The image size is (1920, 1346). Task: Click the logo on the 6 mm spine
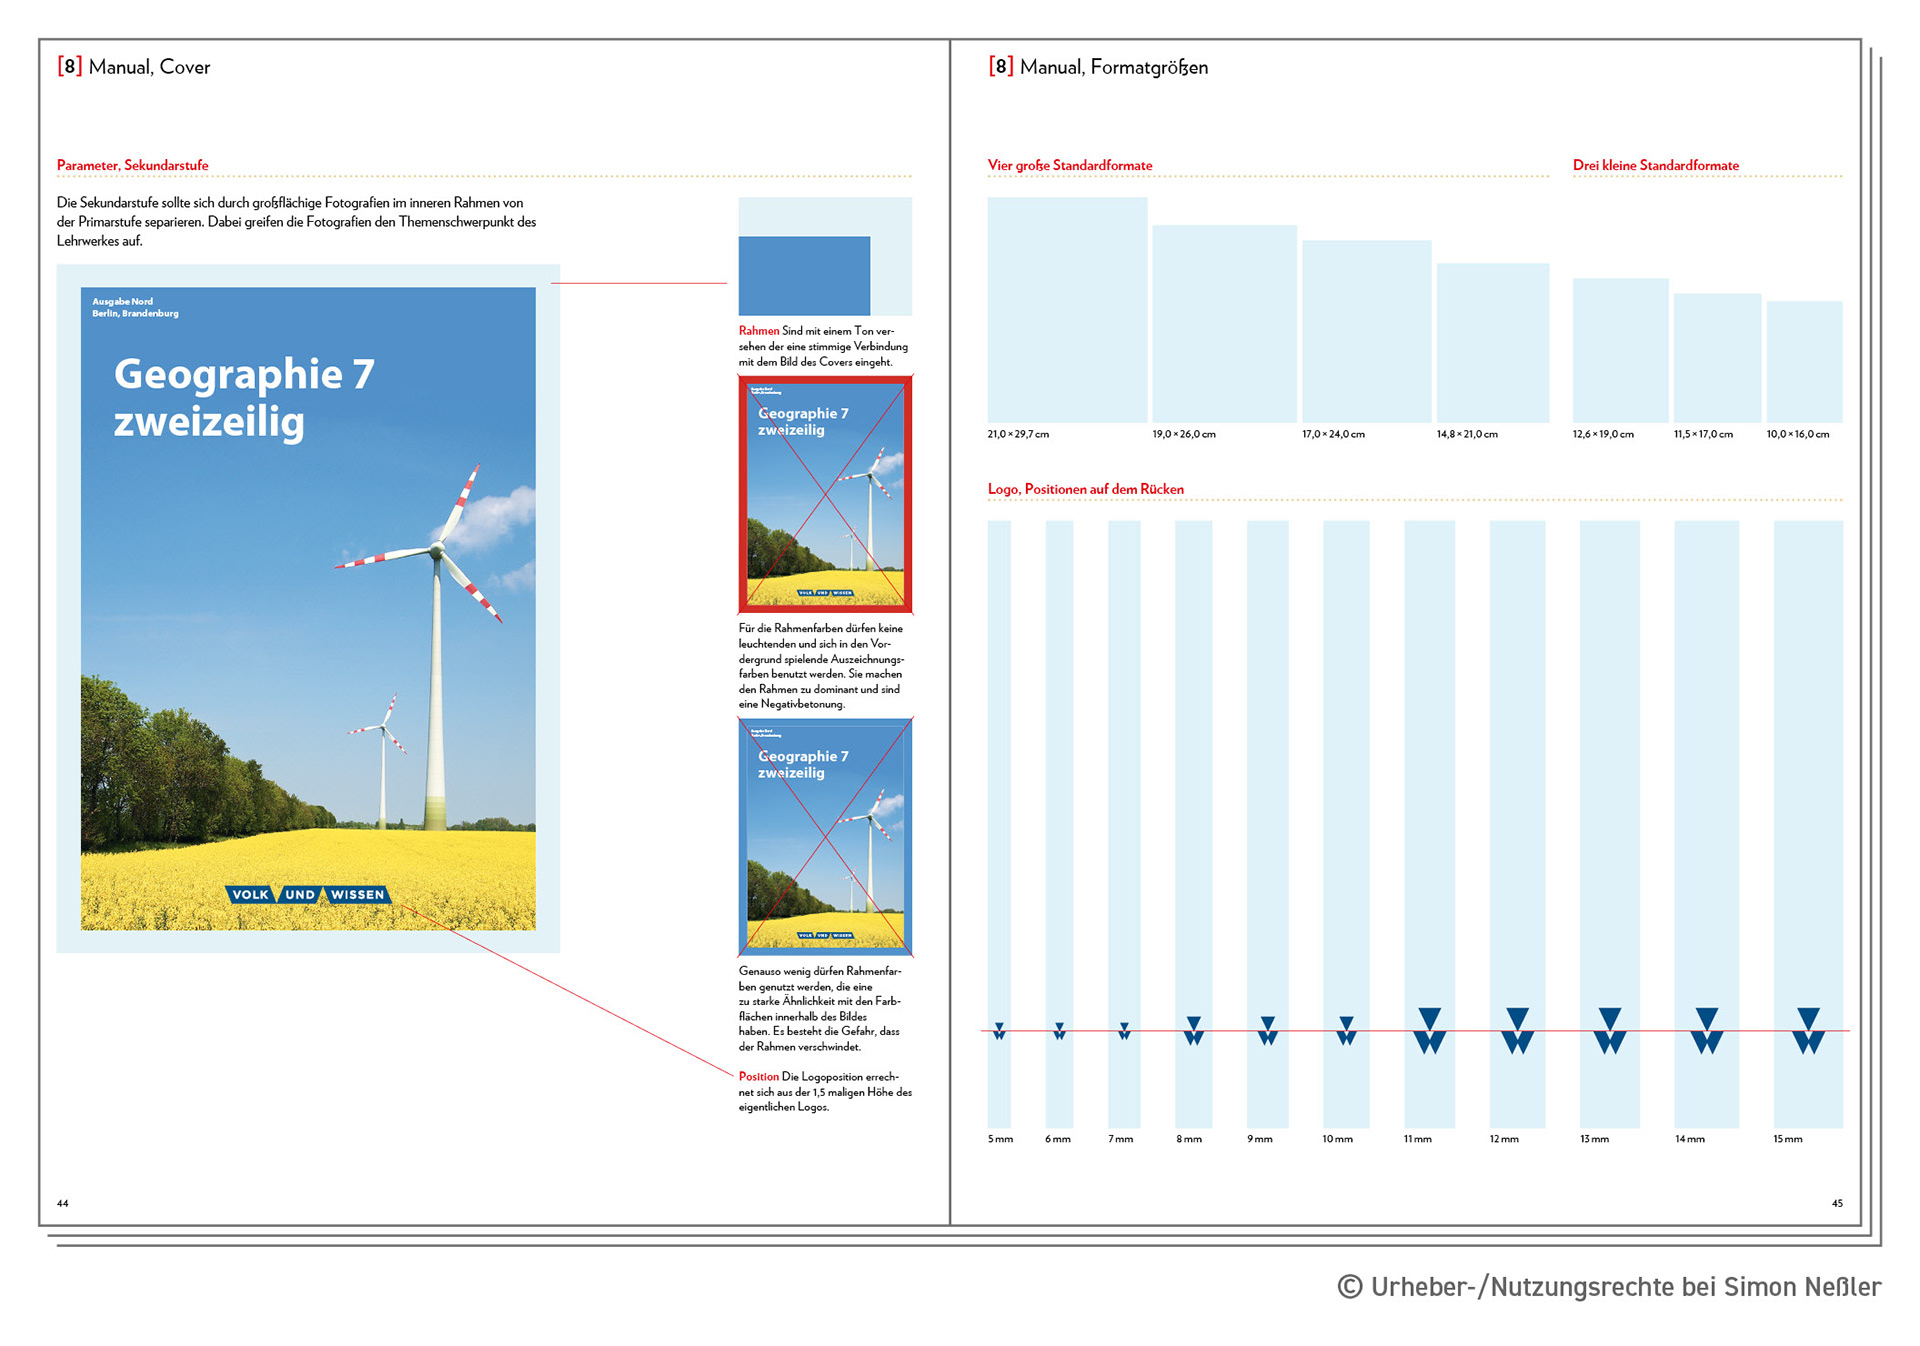pyautogui.click(x=1059, y=1031)
